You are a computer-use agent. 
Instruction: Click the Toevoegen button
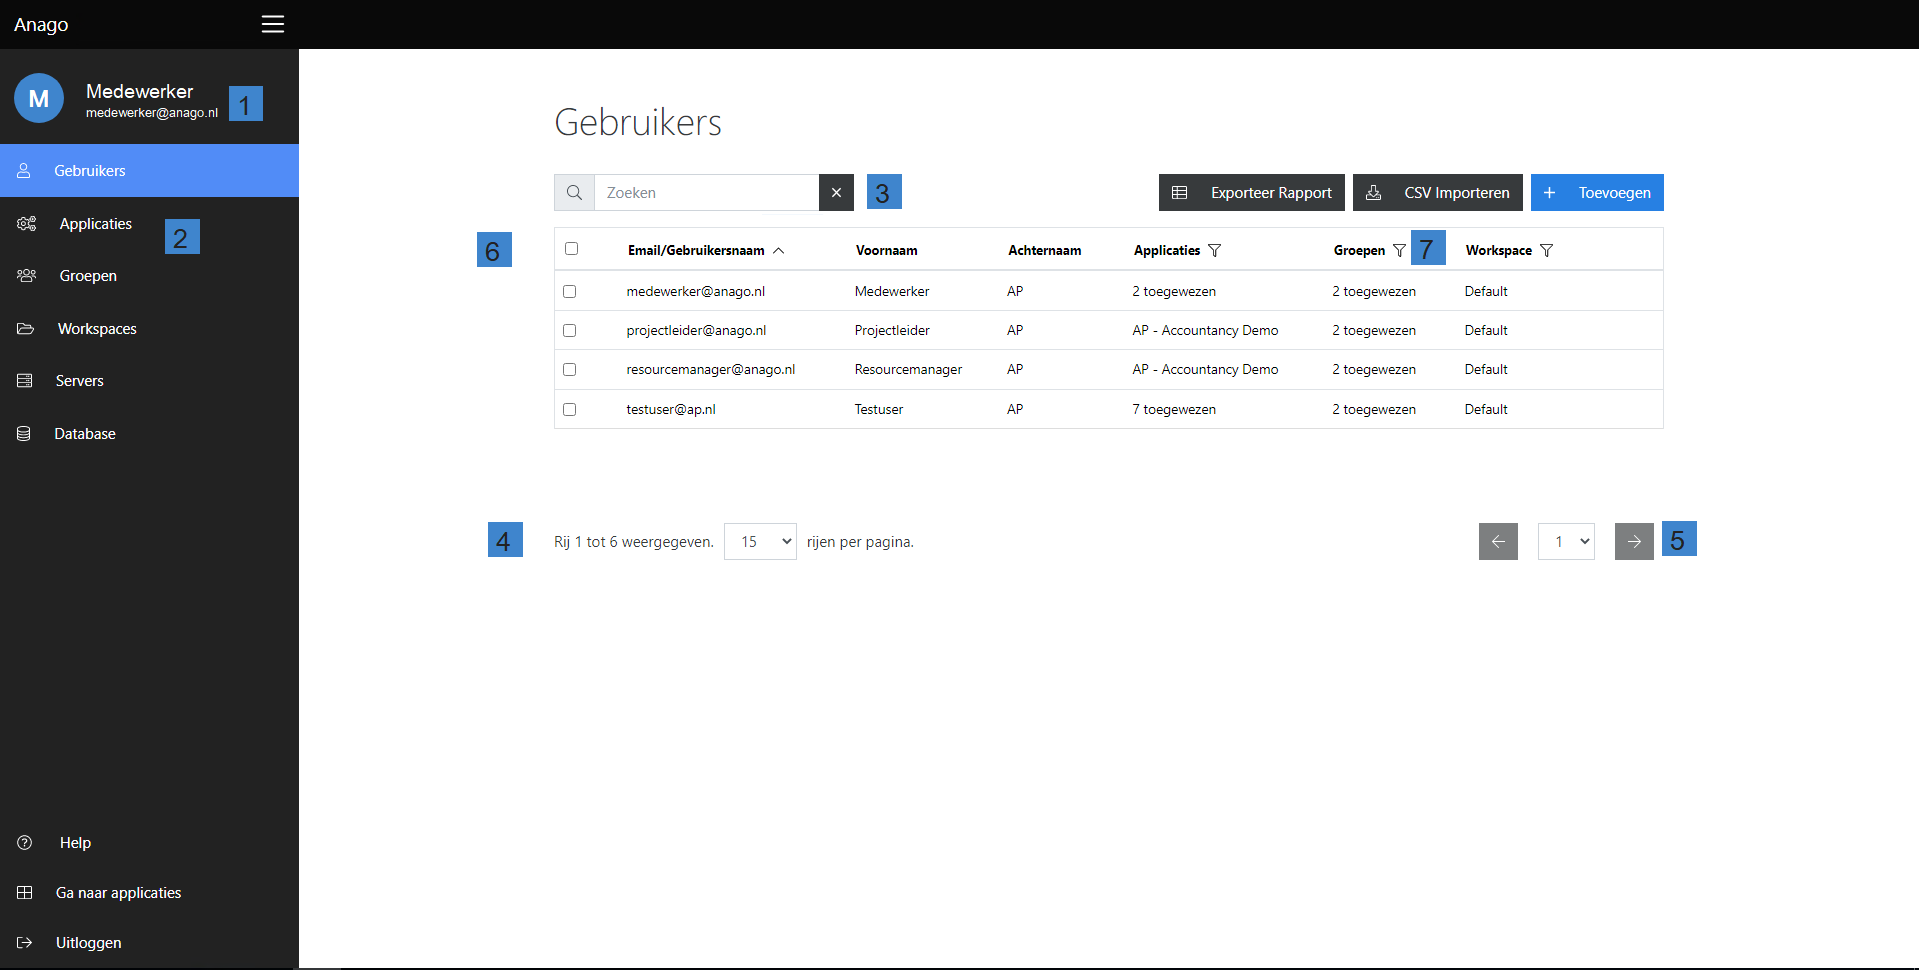point(1597,193)
